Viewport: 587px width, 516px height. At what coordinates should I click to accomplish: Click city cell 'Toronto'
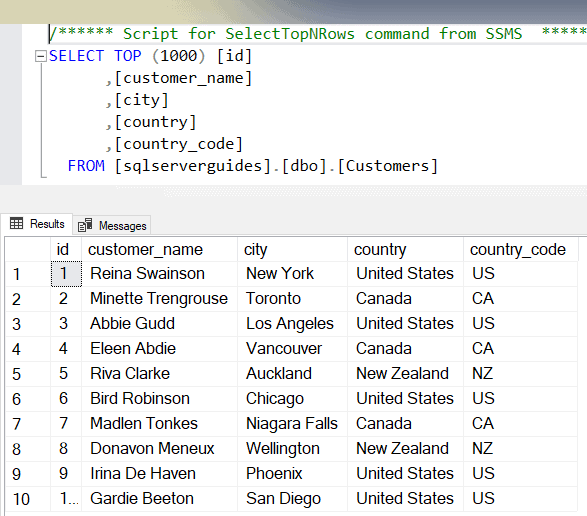pos(292,299)
